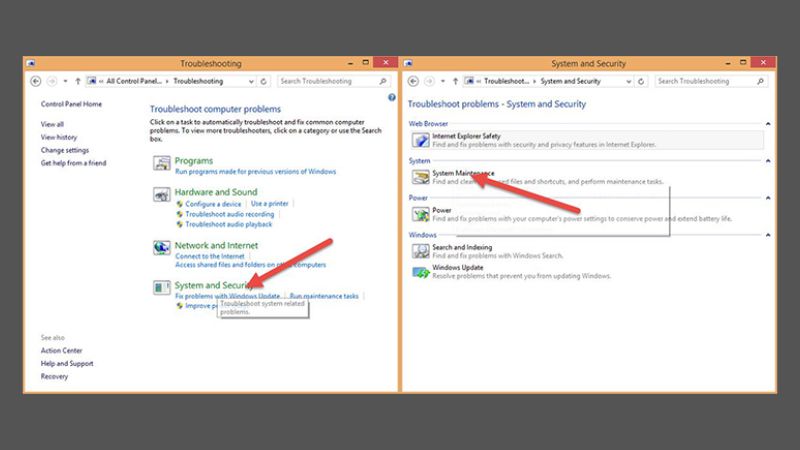Screen dimensions: 800x450
Task: Click search magnifier in System and Security window
Action: pyautogui.click(x=760, y=81)
